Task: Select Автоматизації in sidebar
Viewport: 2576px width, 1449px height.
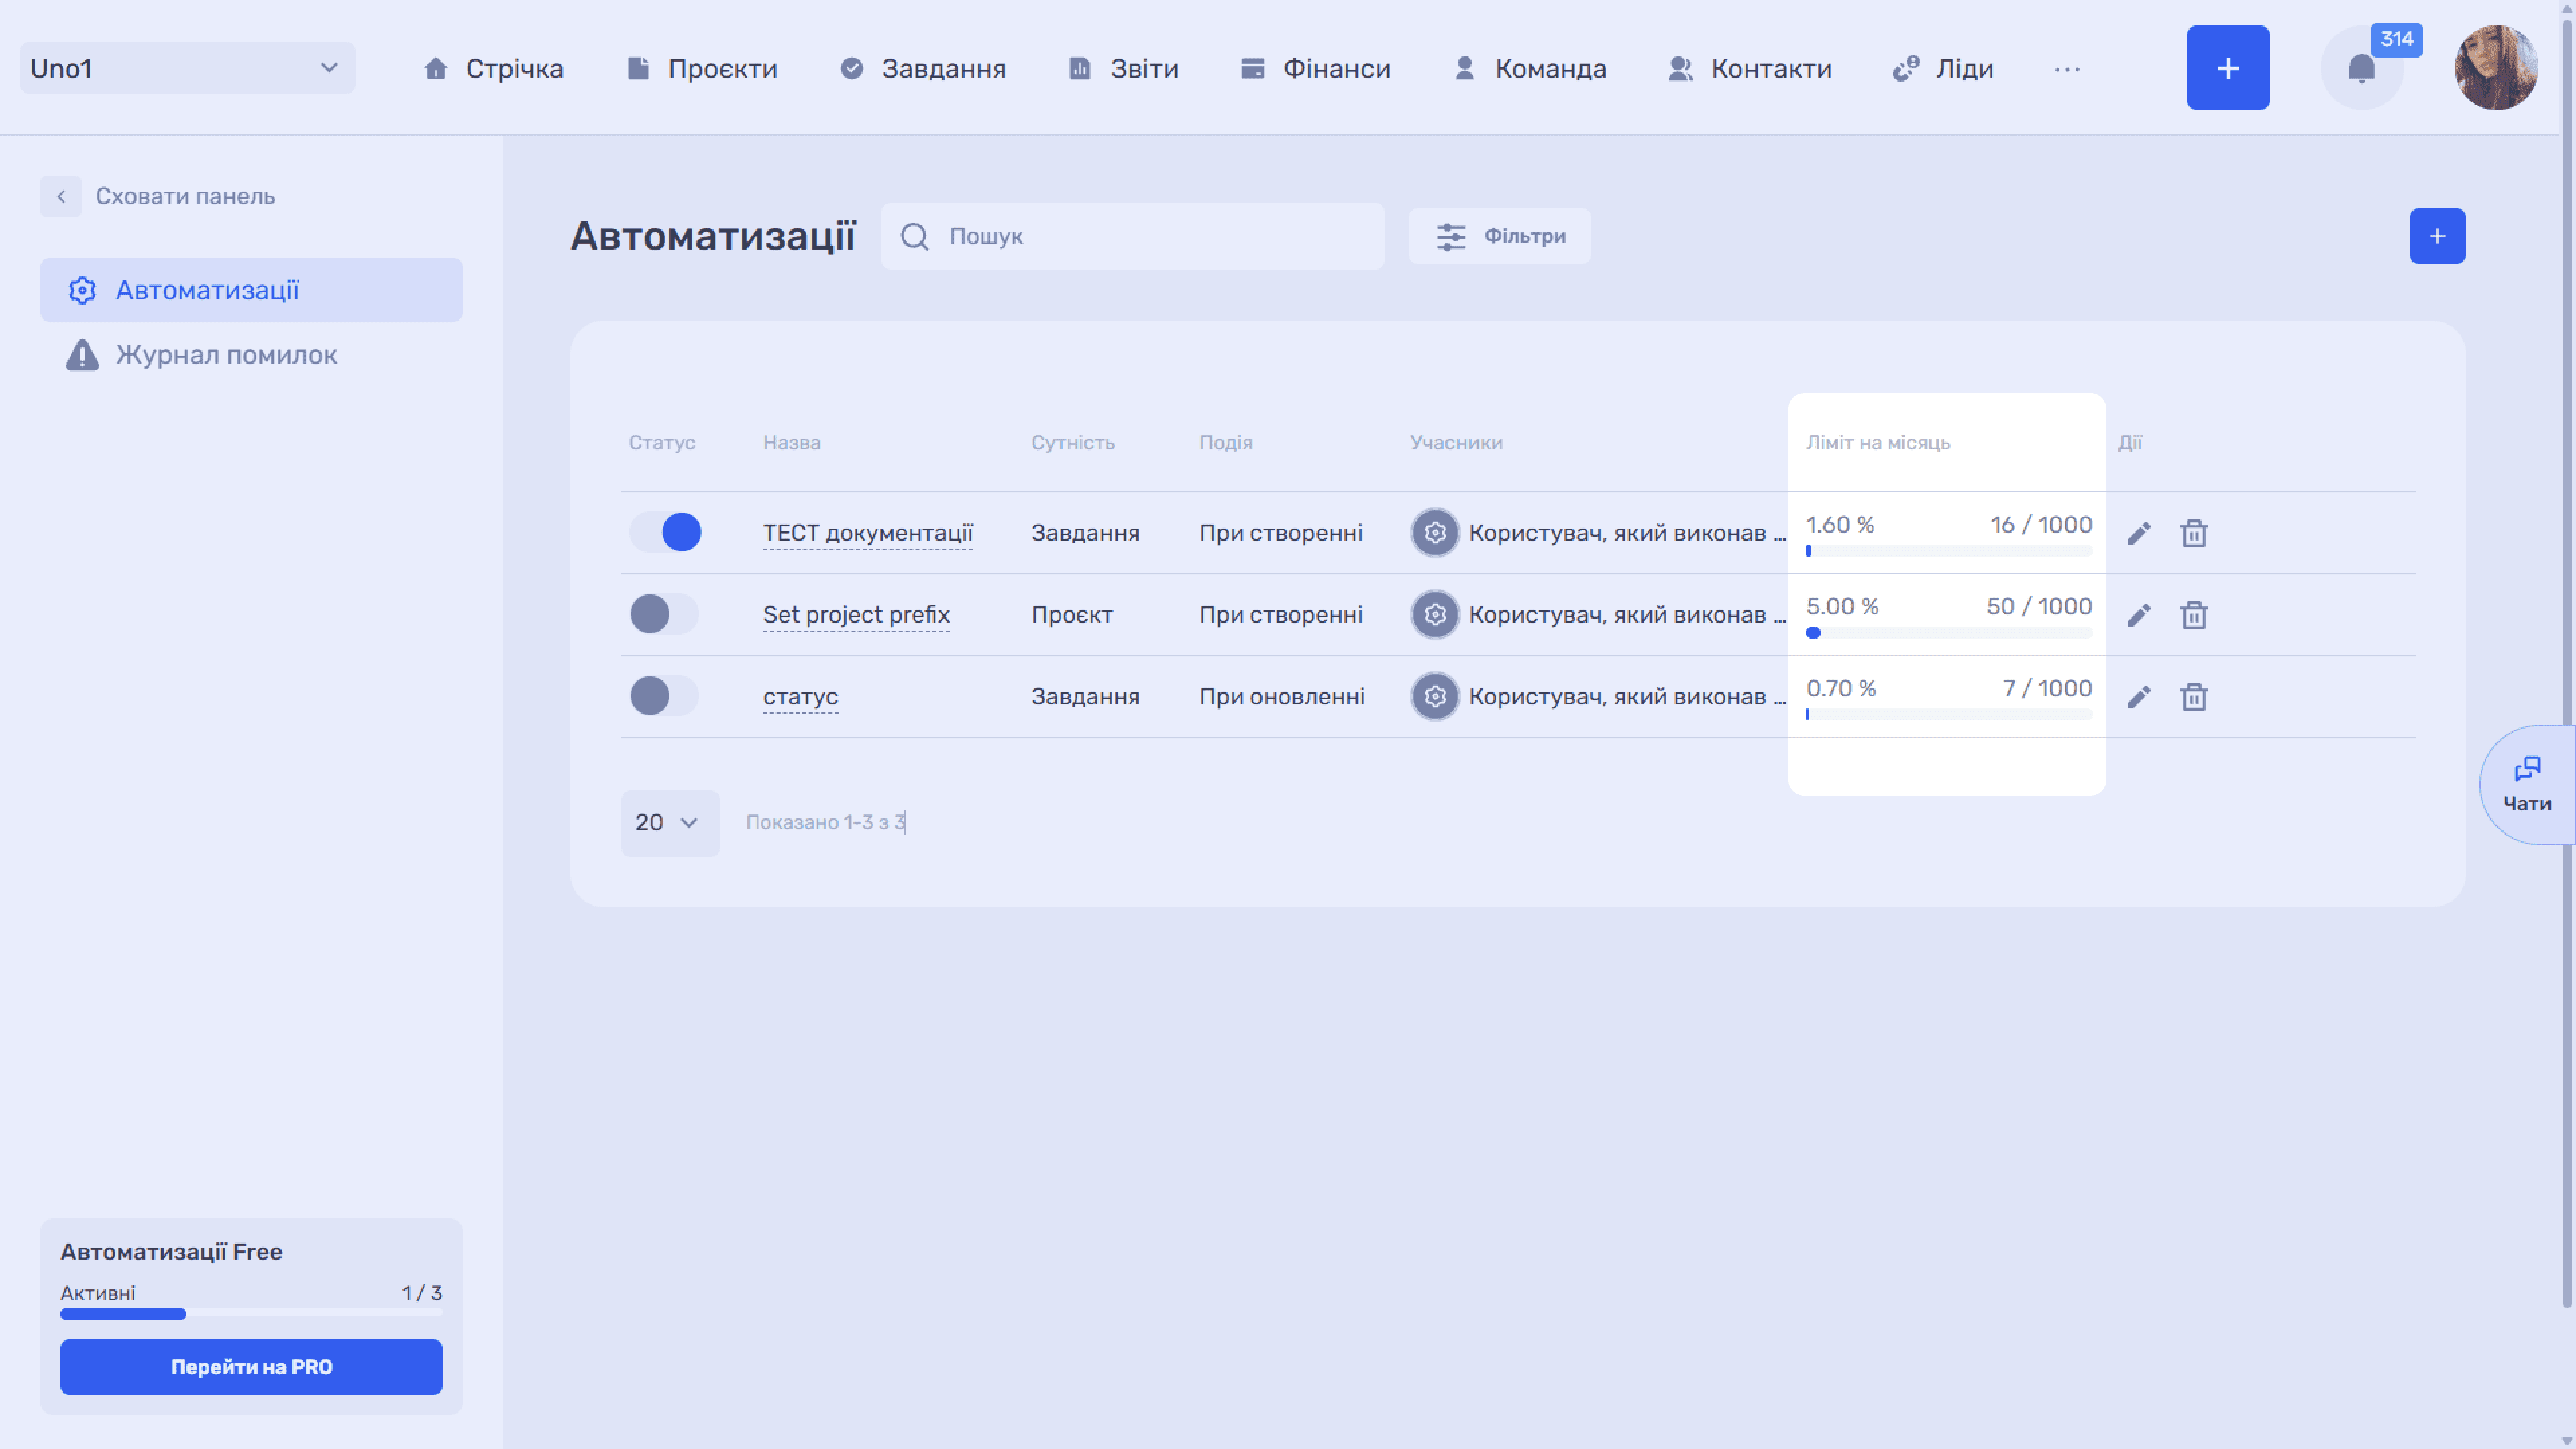Action: [251, 290]
